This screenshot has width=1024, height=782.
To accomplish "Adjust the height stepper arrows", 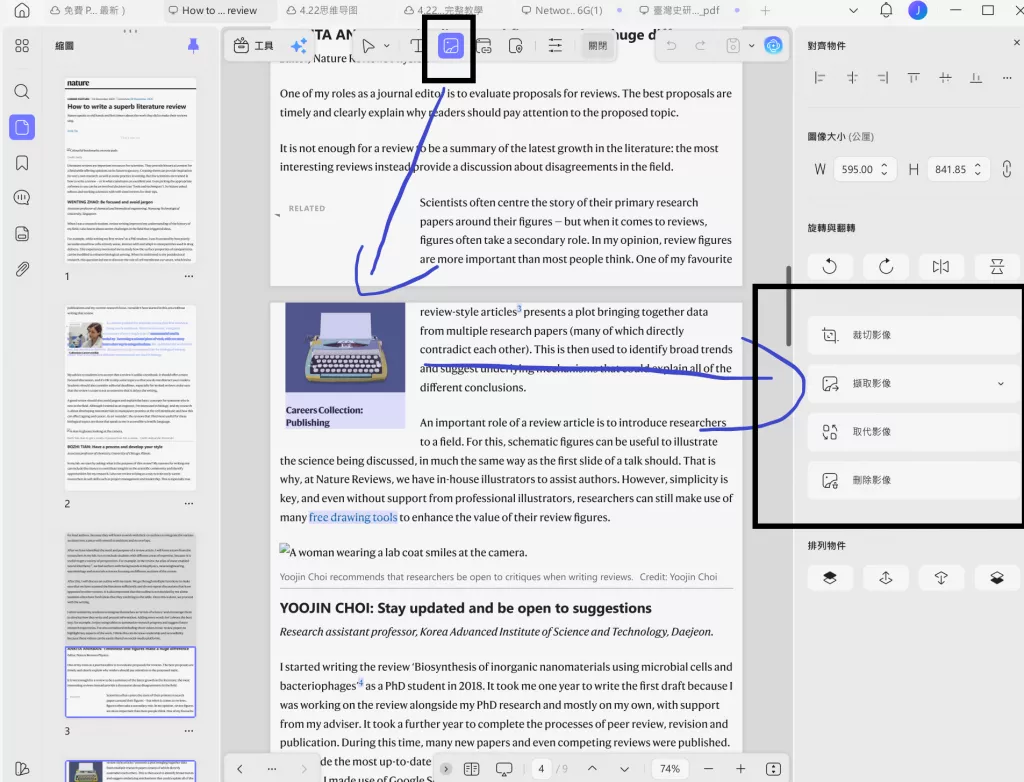I will click(x=978, y=169).
